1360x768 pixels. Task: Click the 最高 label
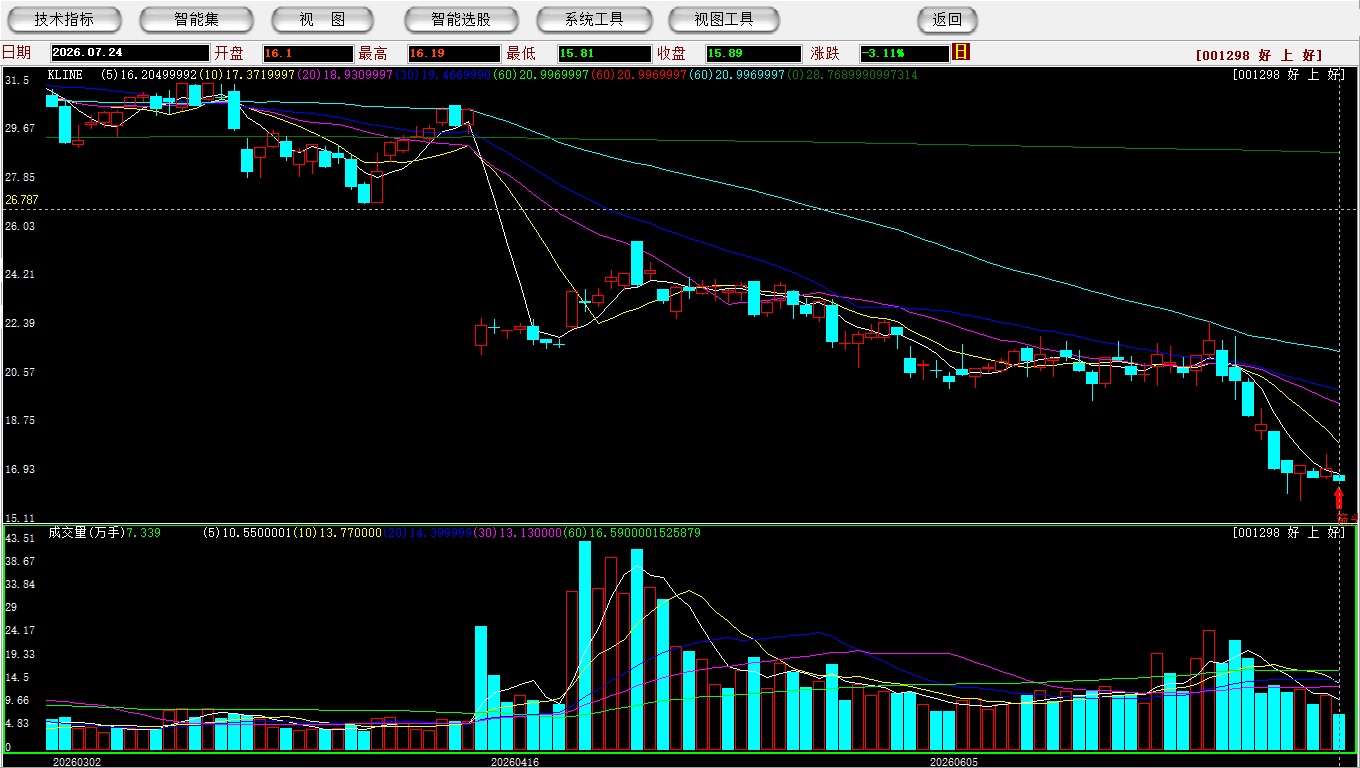click(373, 53)
